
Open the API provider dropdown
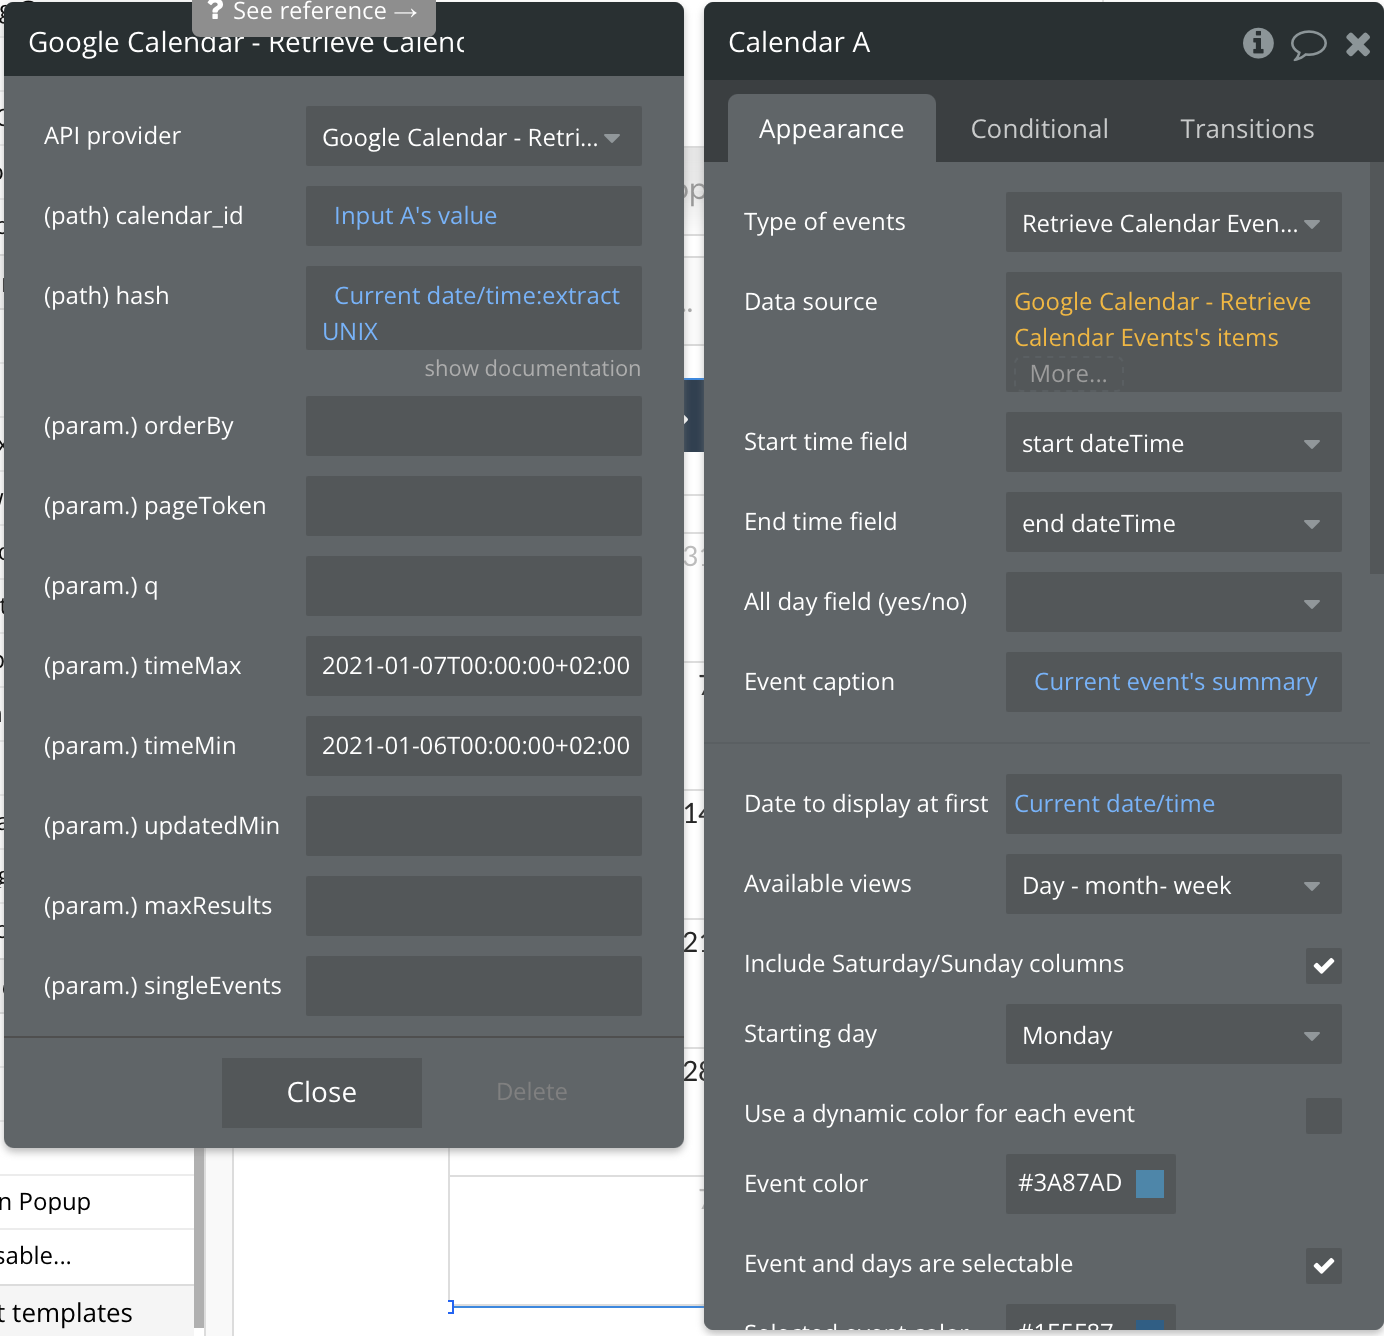tap(473, 137)
